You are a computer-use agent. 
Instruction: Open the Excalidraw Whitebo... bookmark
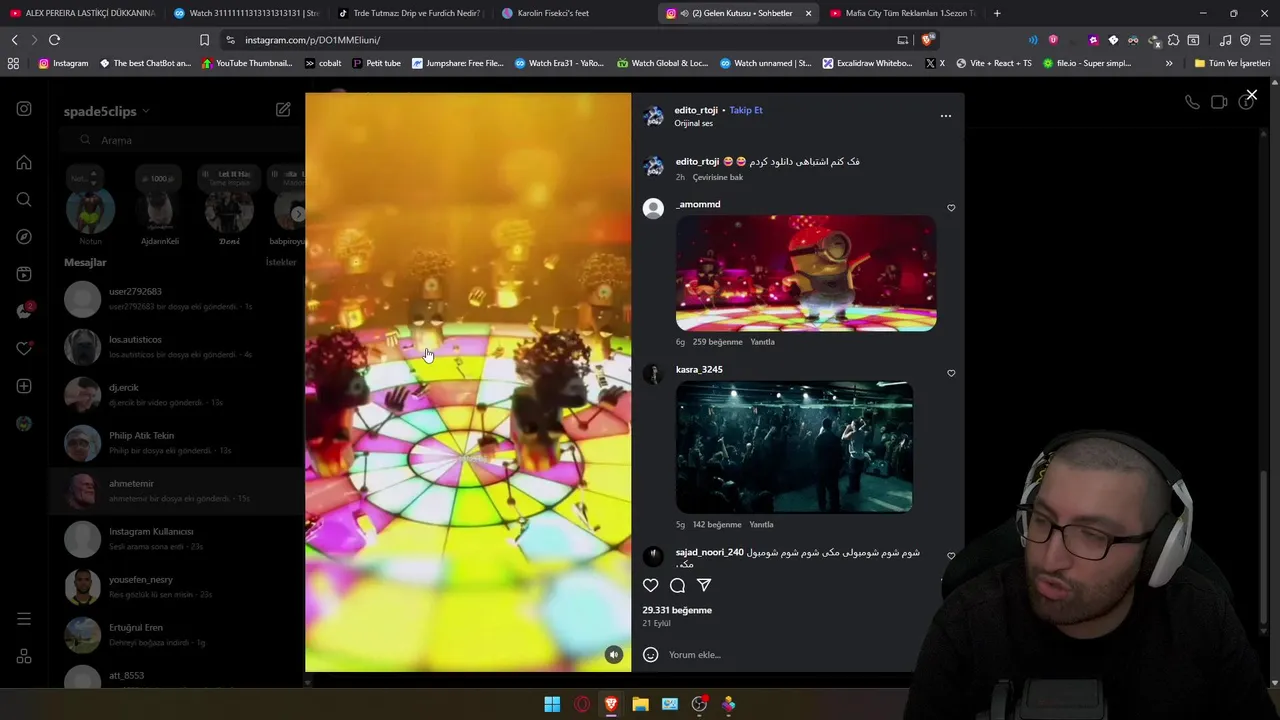tap(867, 63)
